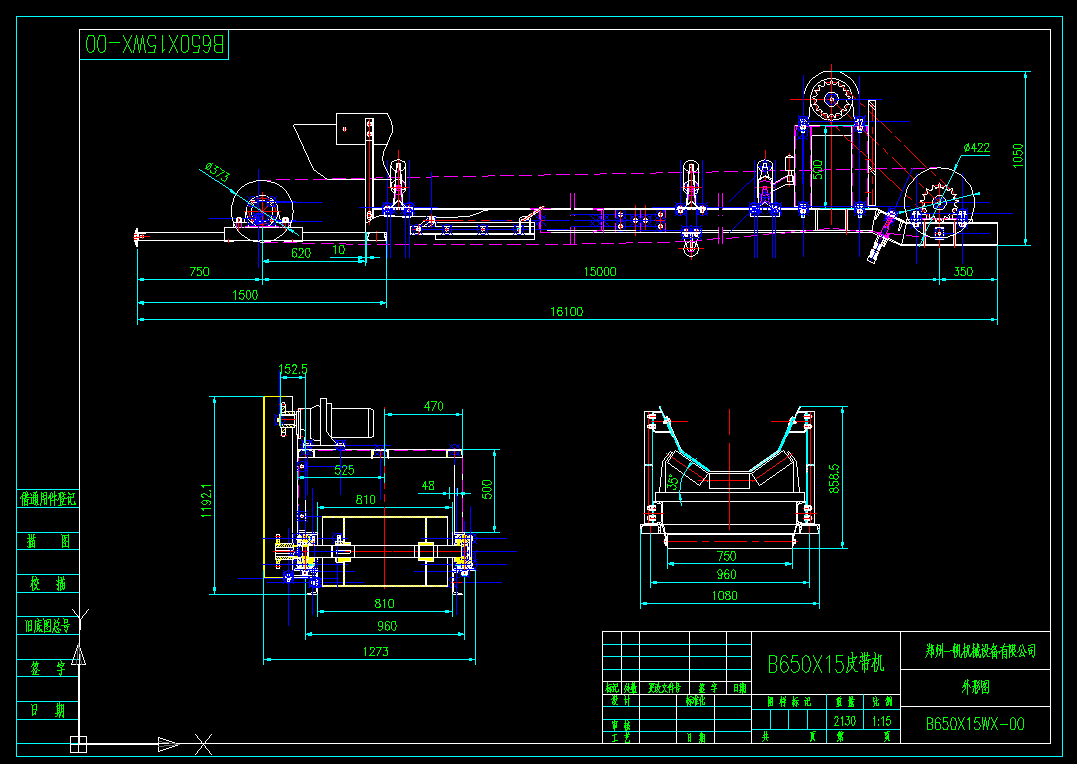Screen dimensions: 1077x764
Task: Select the 16100 overall length dimension
Action: (x=567, y=311)
